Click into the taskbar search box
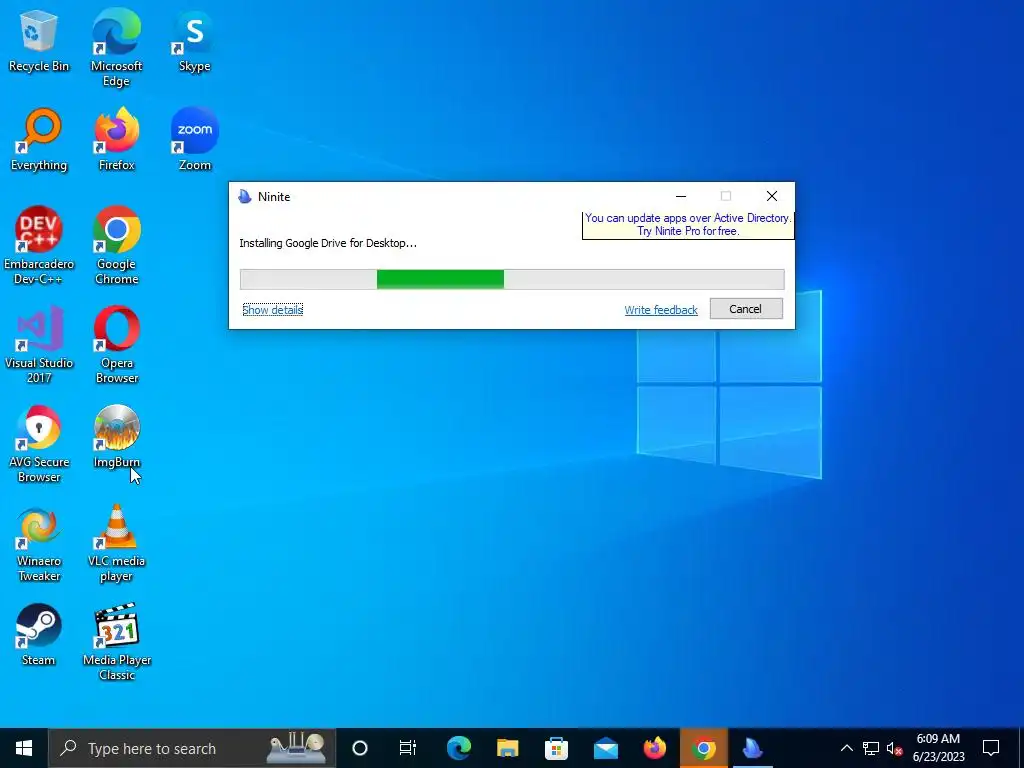This screenshot has width=1024, height=768. (193, 748)
